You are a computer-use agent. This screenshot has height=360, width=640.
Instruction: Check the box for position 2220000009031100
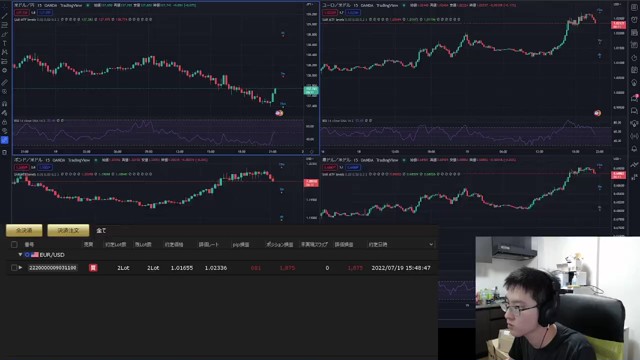tap(14, 268)
